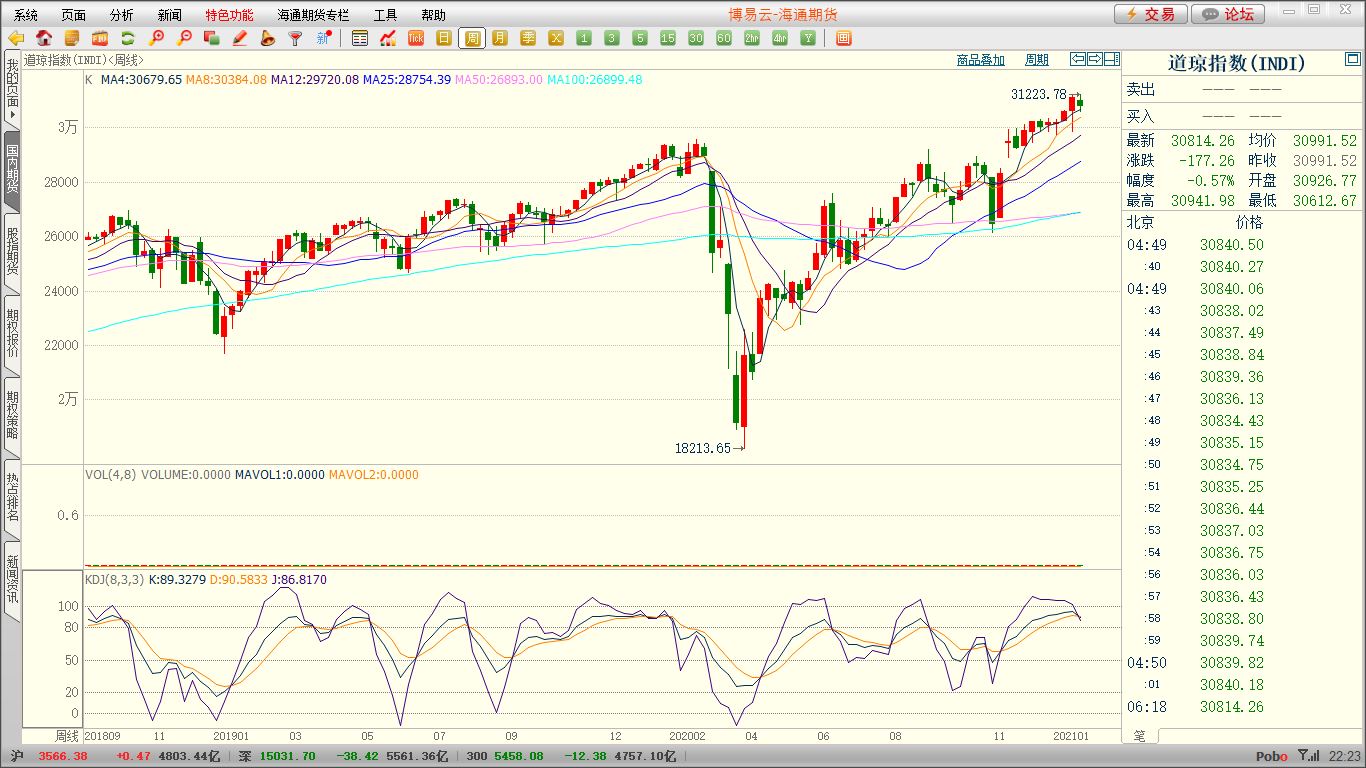Click the red-green overlapping windows icon
The width and height of the screenshot is (1366, 768).
tap(212, 38)
